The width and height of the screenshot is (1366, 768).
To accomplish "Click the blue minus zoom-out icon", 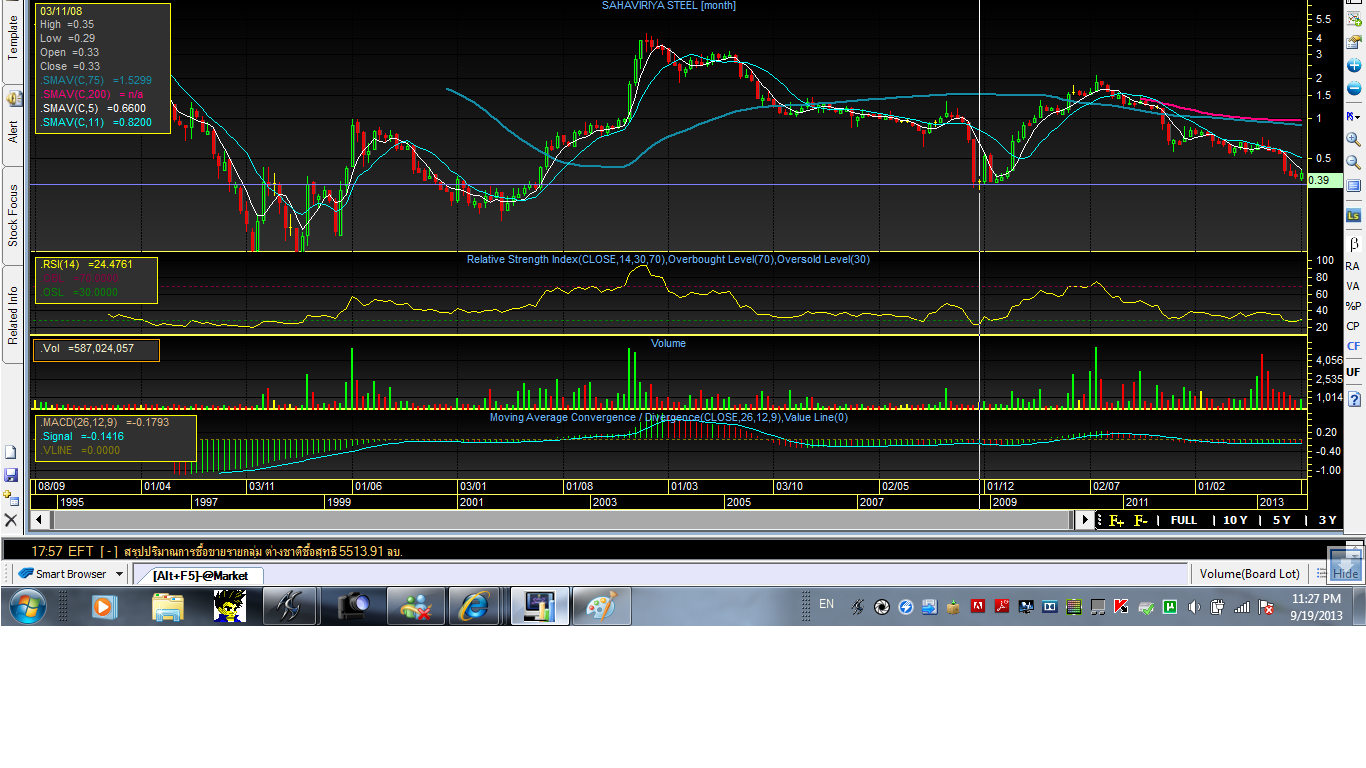I will [x=1354, y=88].
